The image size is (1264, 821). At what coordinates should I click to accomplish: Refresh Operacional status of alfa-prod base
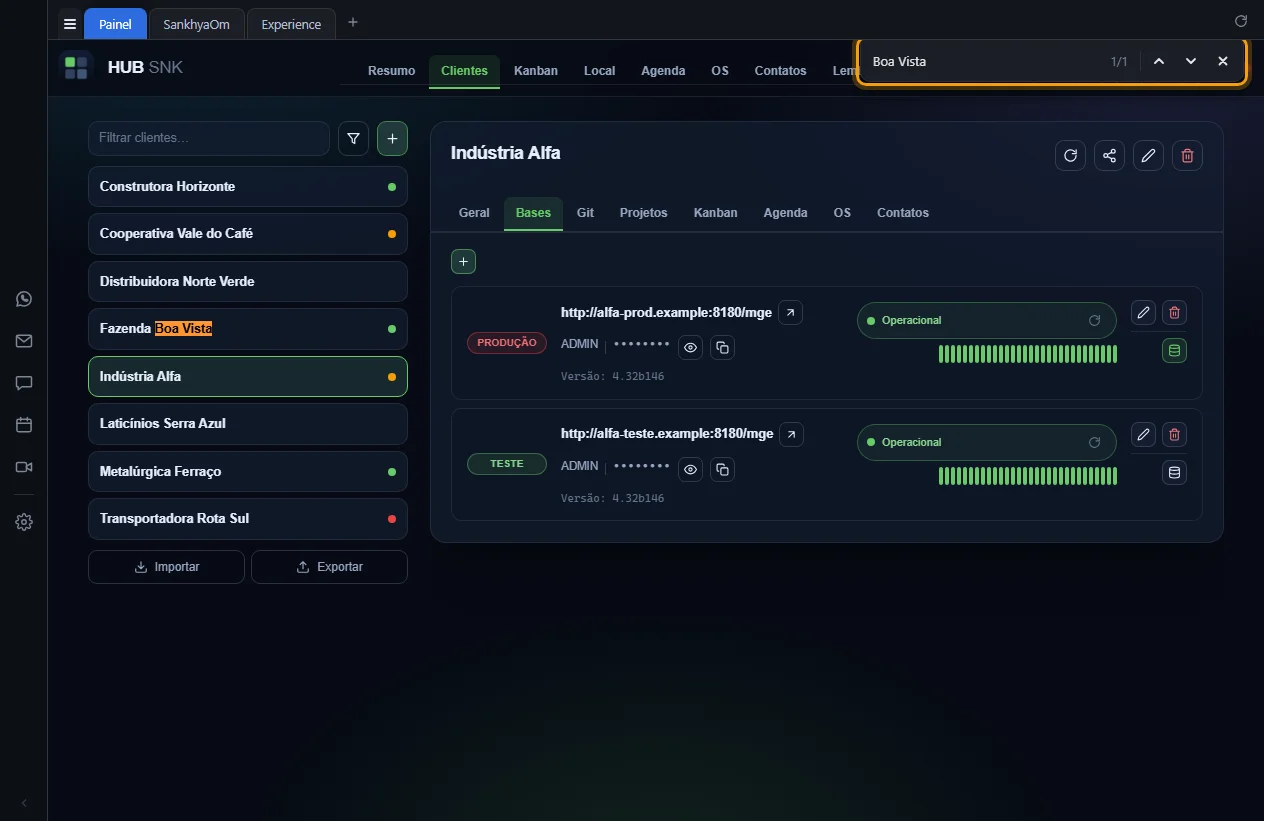click(1094, 321)
